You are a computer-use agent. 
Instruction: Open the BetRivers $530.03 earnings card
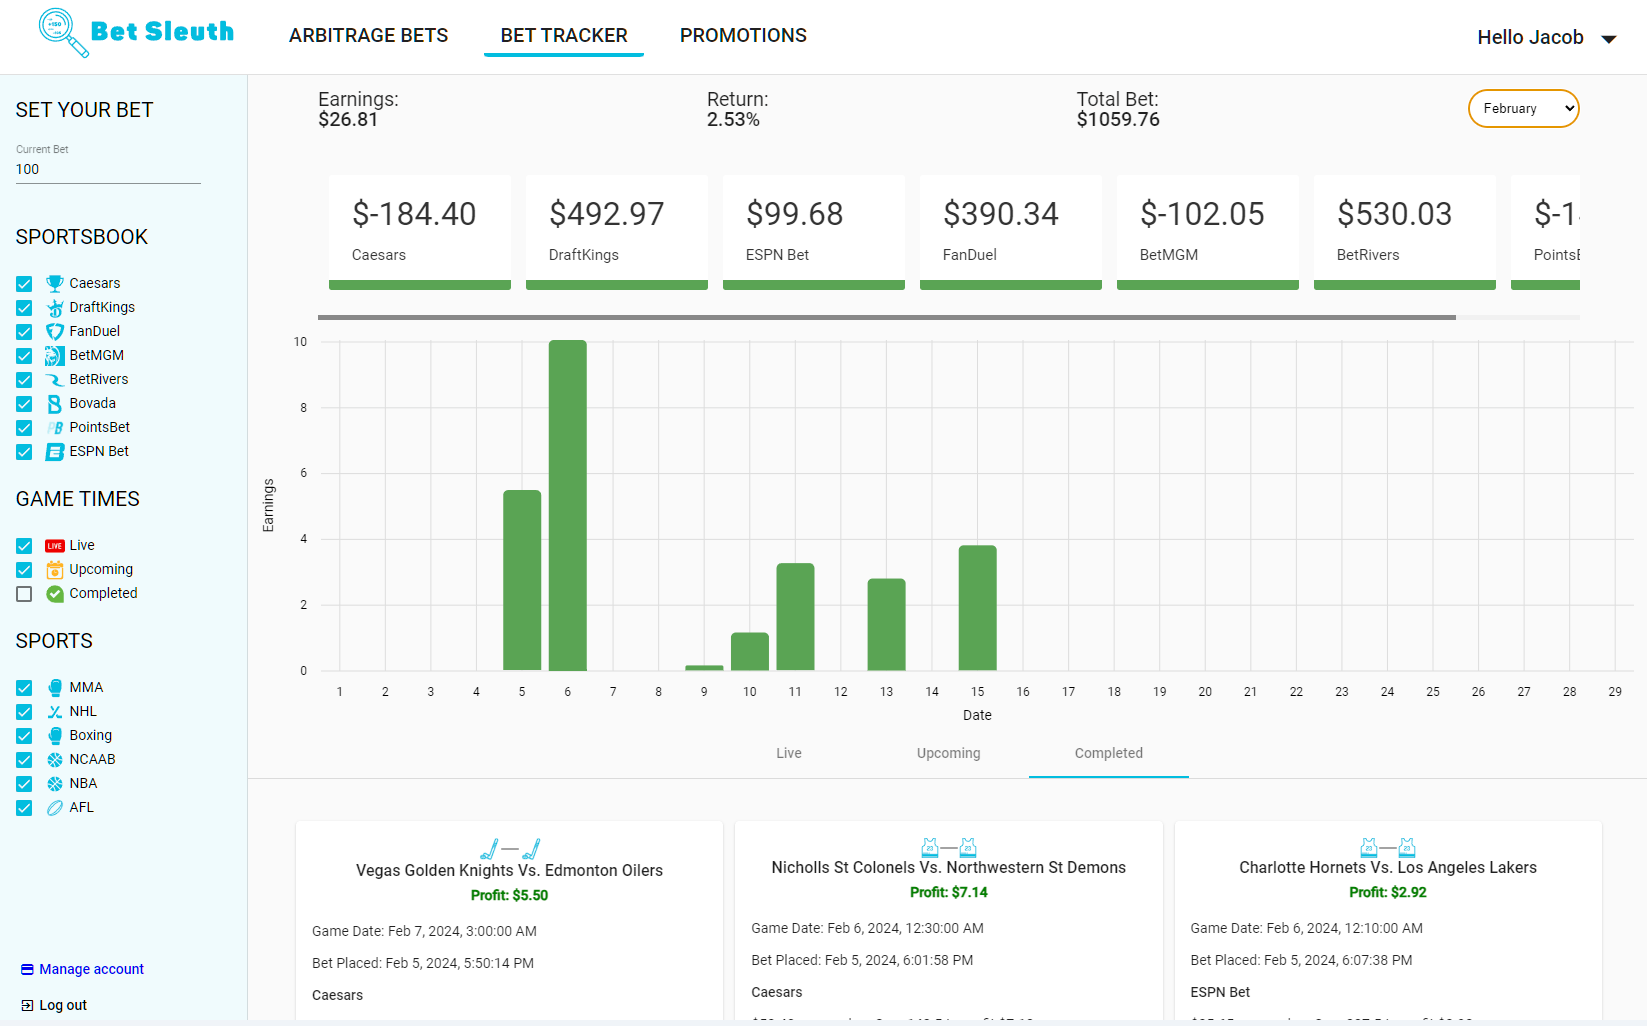1405,232
